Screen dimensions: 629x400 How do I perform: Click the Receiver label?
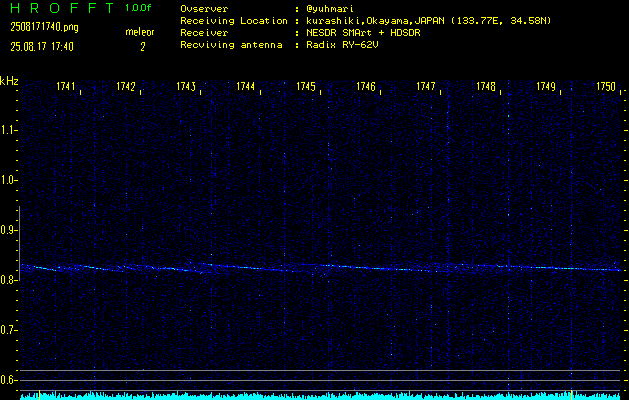(x=204, y=33)
